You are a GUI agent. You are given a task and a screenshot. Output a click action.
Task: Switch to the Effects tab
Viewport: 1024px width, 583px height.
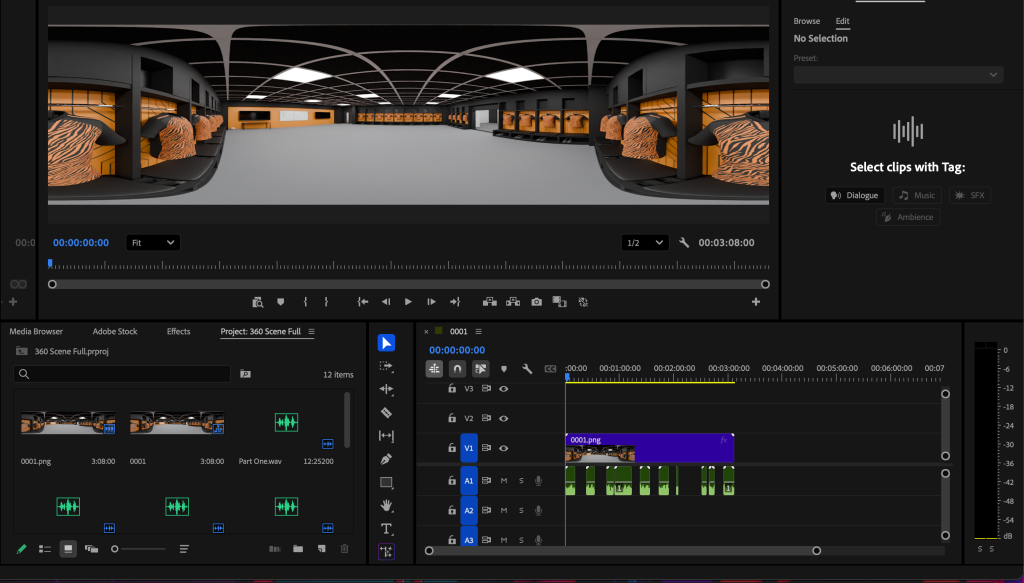[x=178, y=331]
